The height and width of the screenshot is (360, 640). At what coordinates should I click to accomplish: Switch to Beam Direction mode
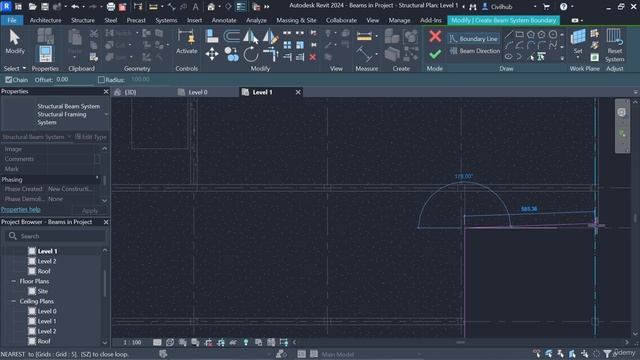tap(474, 51)
